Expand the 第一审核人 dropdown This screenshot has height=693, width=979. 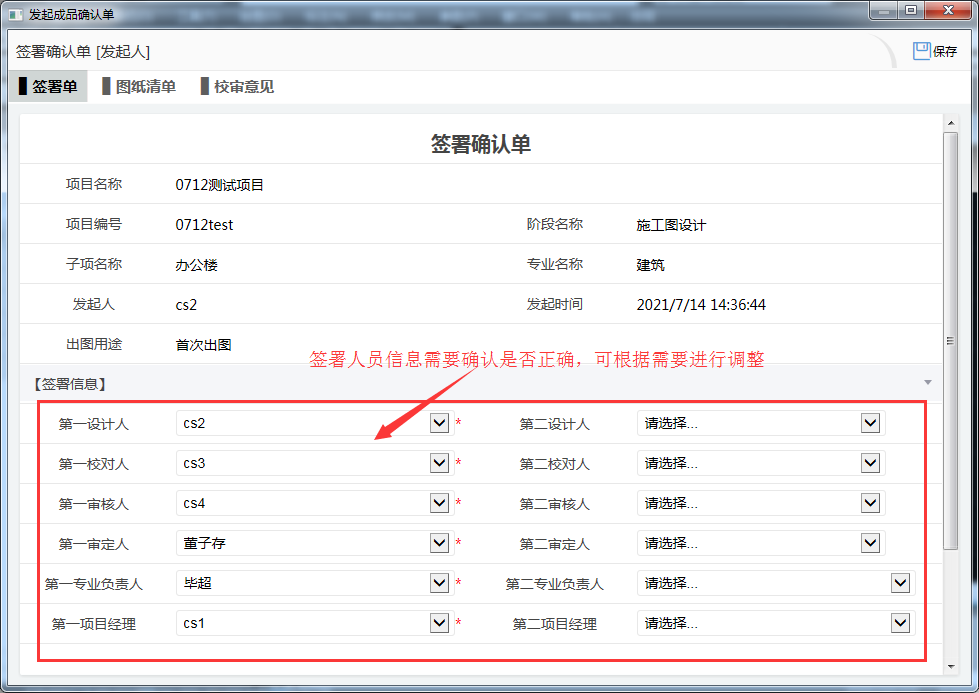(439, 503)
